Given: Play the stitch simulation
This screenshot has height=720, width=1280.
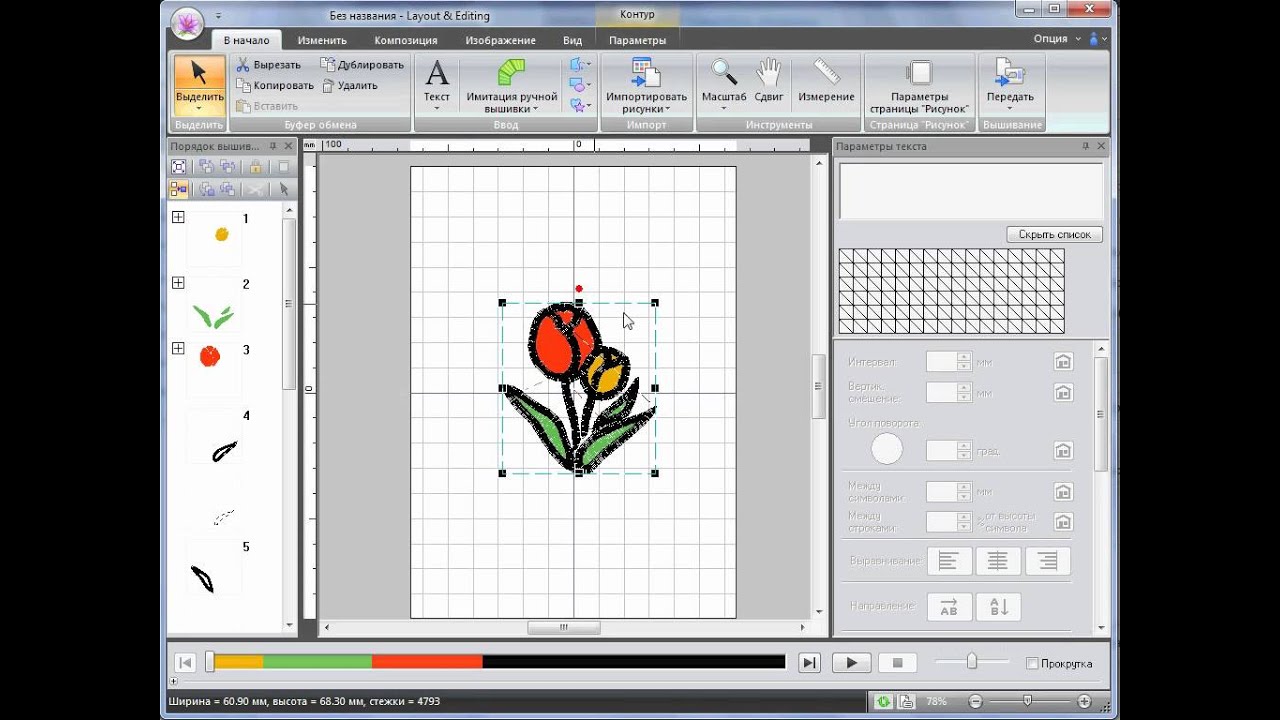Looking at the screenshot, I should click(x=852, y=663).
